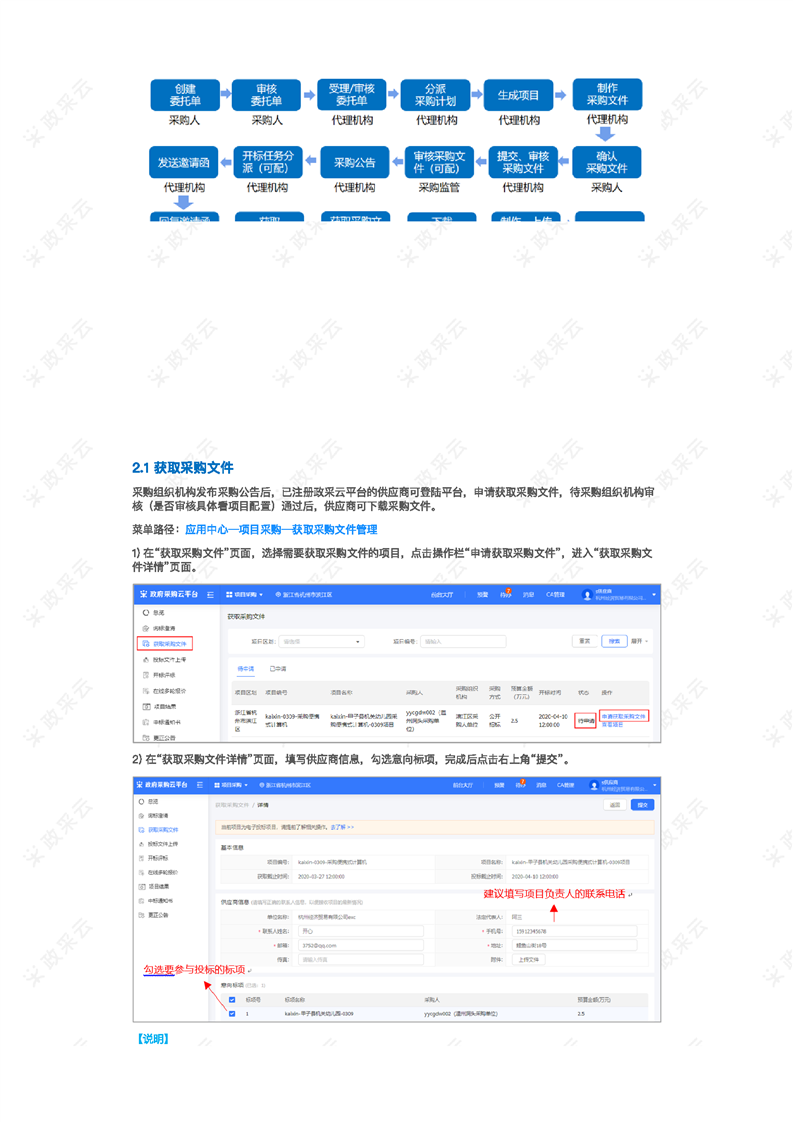Open 待办 notification icon in first screenshot header
Image resolution: width=793 pixels, height=1122 pixels.
(x=506, y=595)
